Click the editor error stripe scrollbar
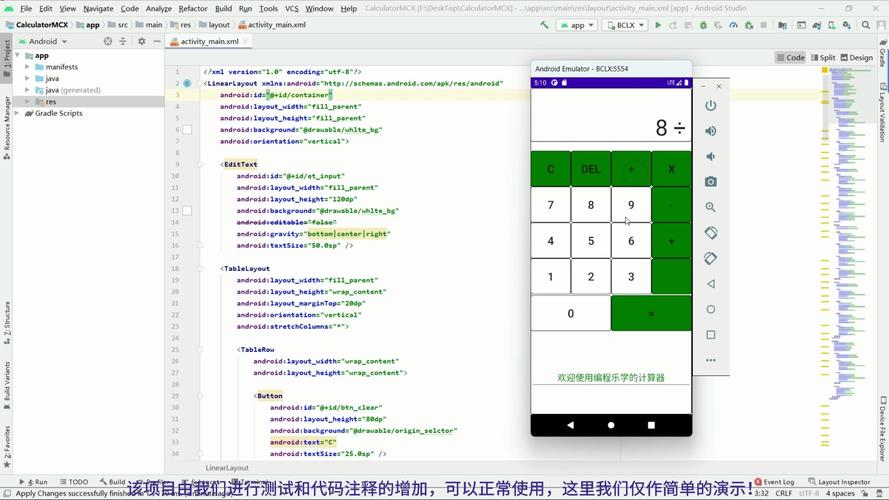 pos(824,261)
